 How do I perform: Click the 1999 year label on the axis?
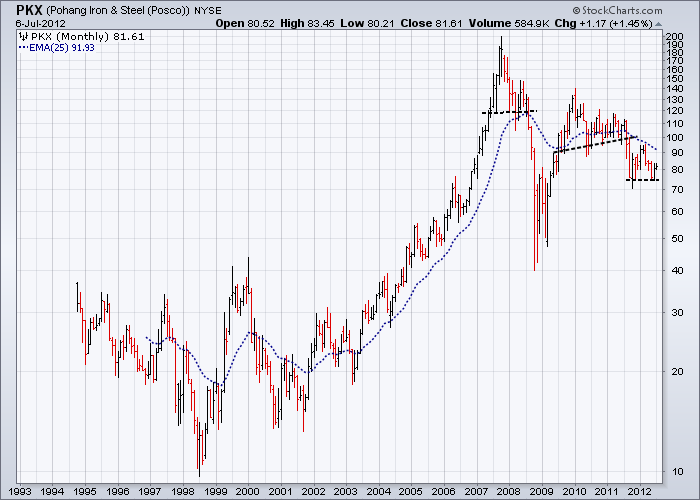click(x=216, y=492)
